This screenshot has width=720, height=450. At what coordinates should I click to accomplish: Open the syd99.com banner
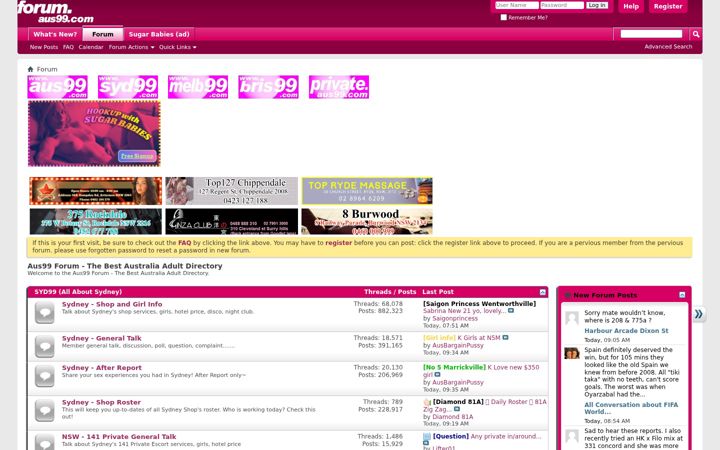coord(128,87)
